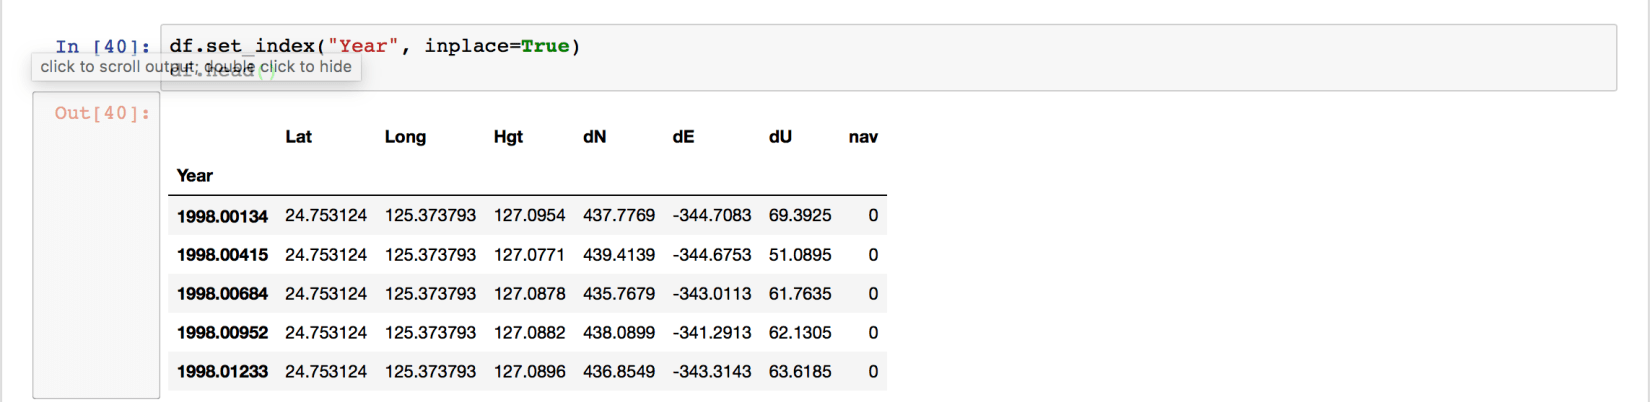Click dN value 439.4139
This screenshot has width=1650, height=402.
[x=619, y=255]
